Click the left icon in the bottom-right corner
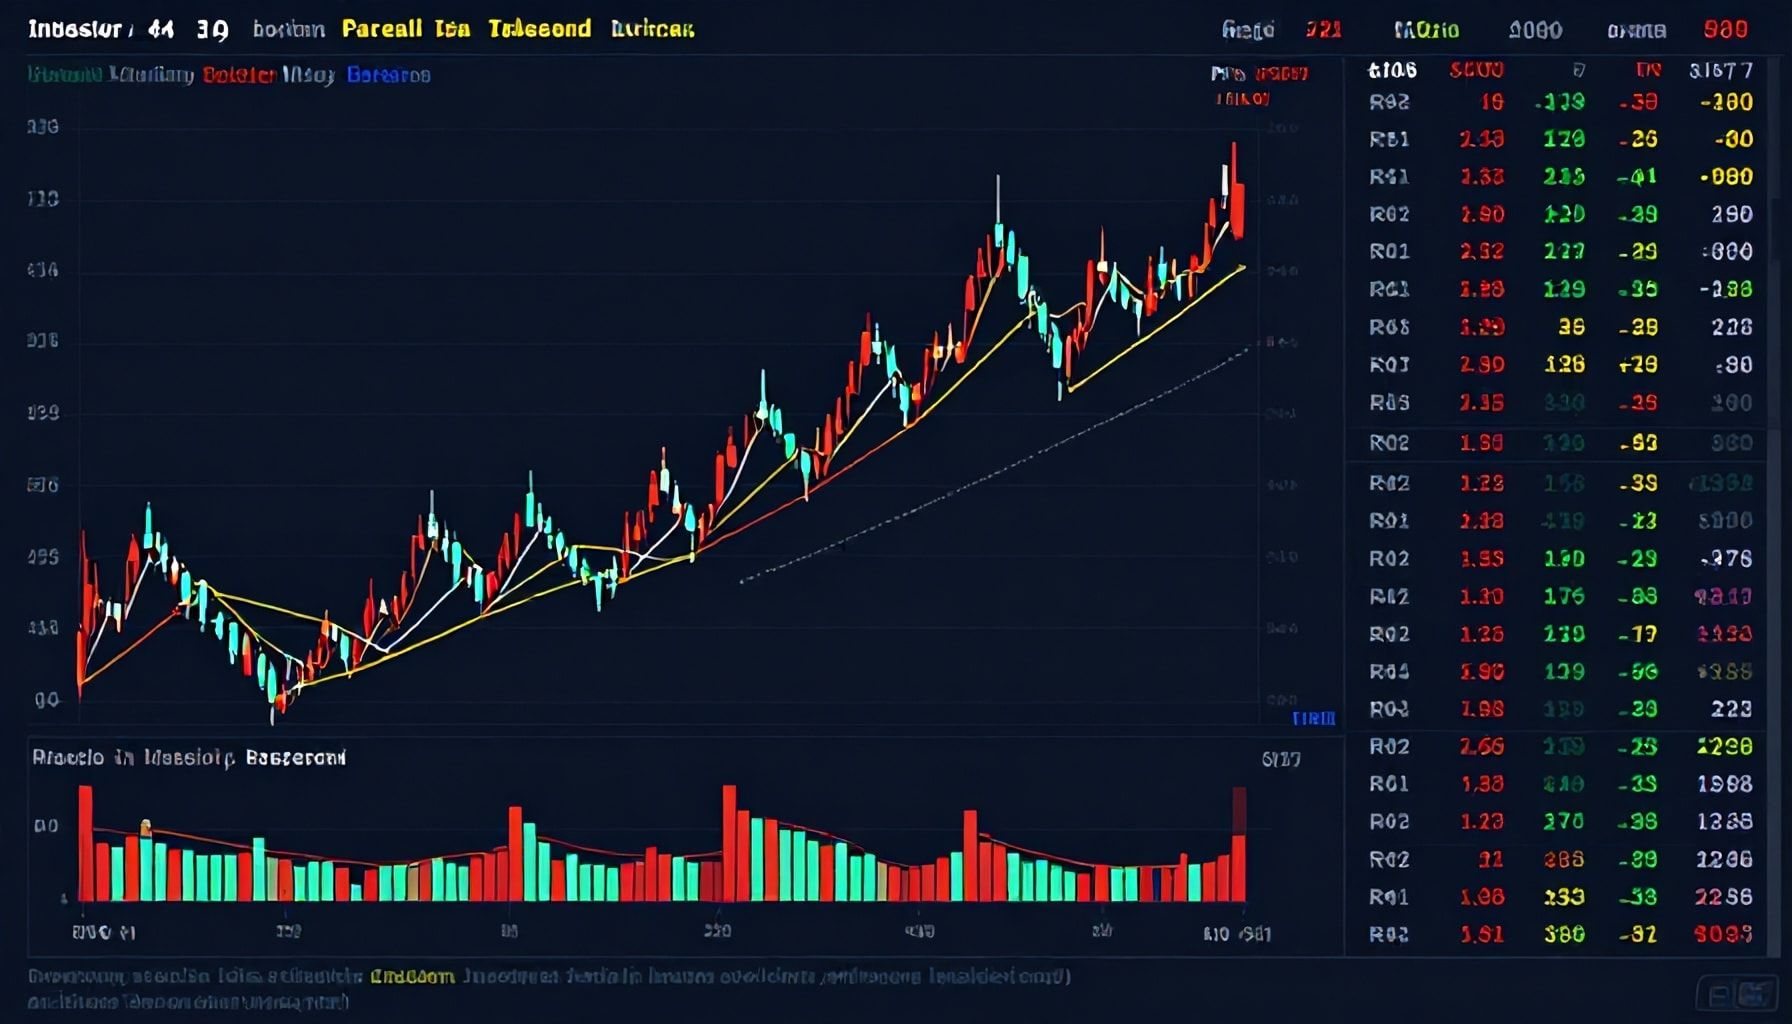 pyautogui.click(x=1718, y=995)
